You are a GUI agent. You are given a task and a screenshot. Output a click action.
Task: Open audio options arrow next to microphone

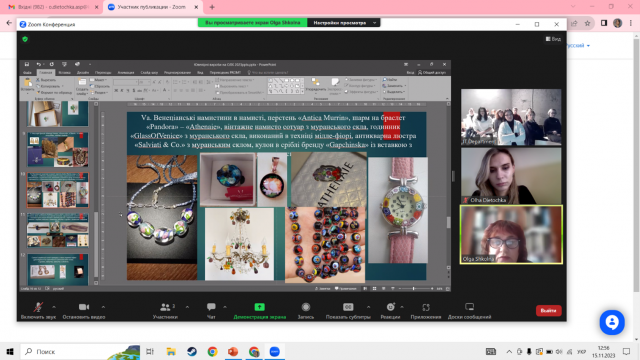[x=54, y=307]
